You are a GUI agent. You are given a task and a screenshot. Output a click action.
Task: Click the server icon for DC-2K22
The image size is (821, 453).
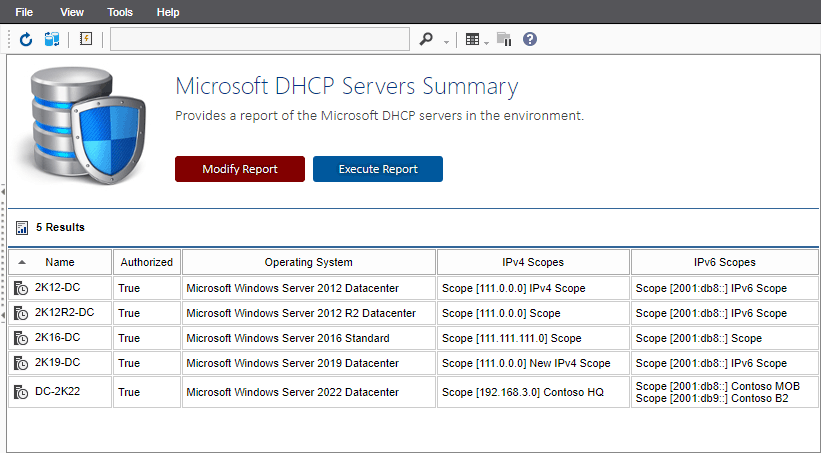21,392
